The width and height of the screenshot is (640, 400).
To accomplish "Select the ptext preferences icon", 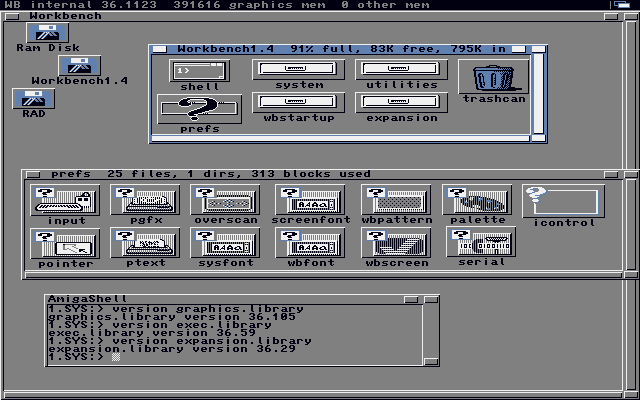I will tap(145, 243).
